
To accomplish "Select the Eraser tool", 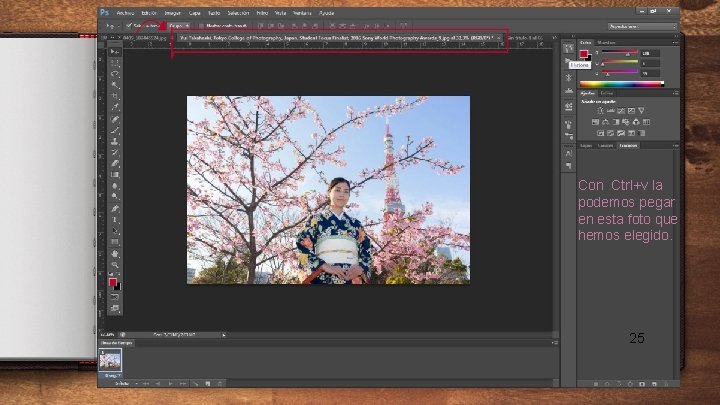I will [114, 163].
